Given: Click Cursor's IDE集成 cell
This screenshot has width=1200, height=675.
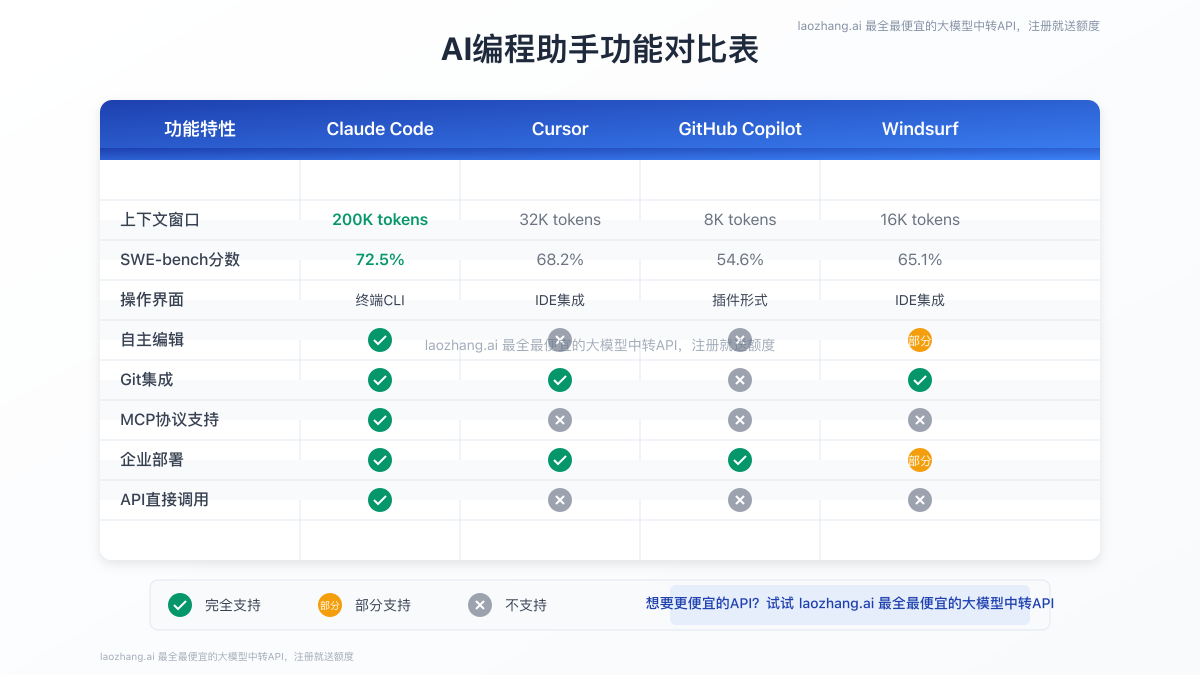Looking at the screenshot, I should coord(560,300).
